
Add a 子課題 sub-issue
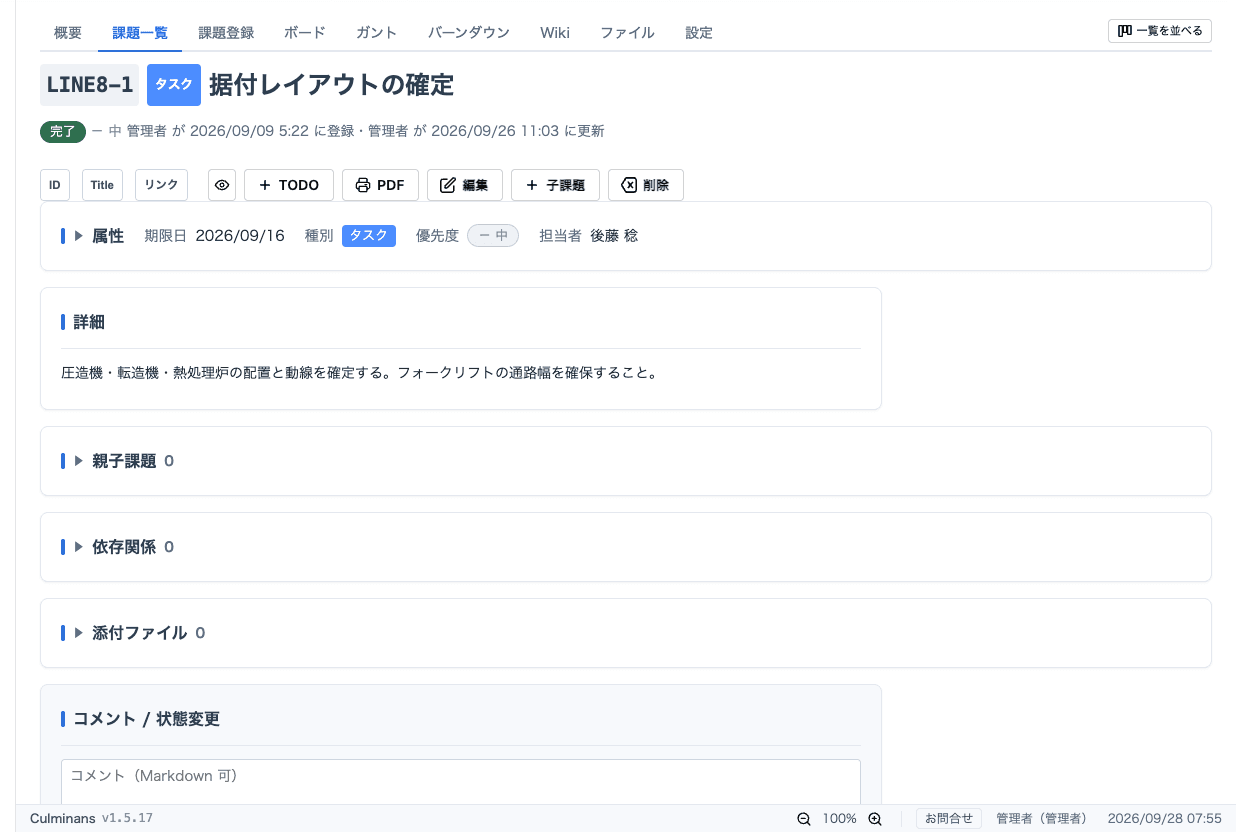point(555,185)
